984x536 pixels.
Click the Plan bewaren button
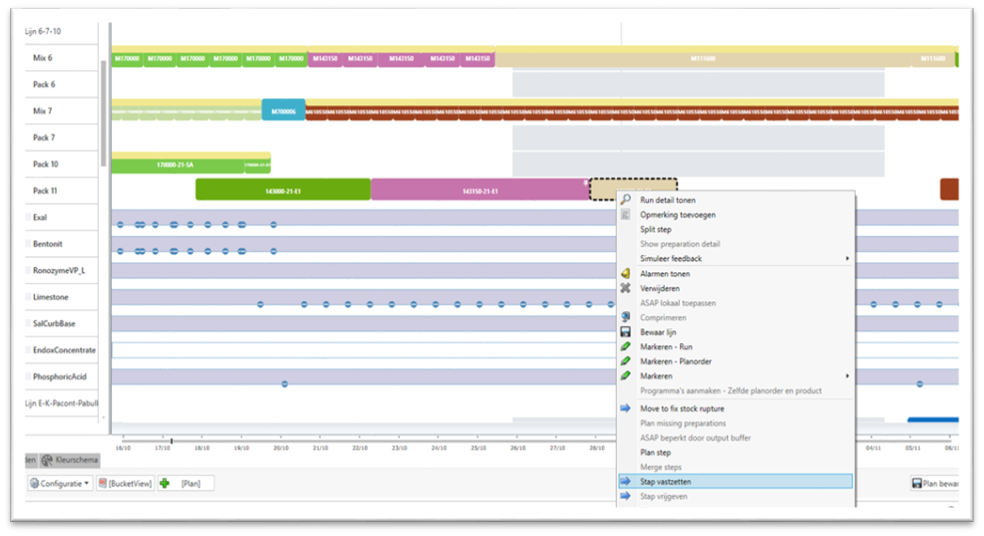tap(933, 484)
